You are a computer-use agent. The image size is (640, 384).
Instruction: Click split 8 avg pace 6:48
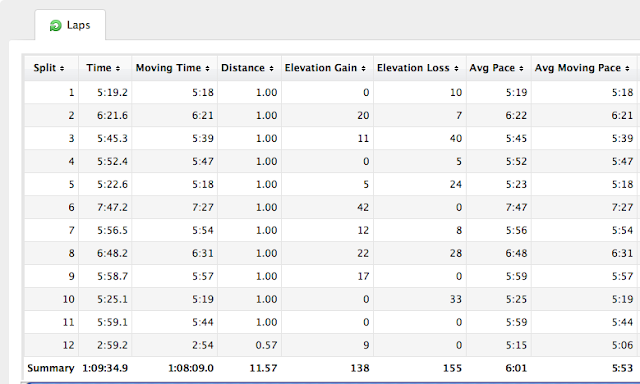[516, 253]
